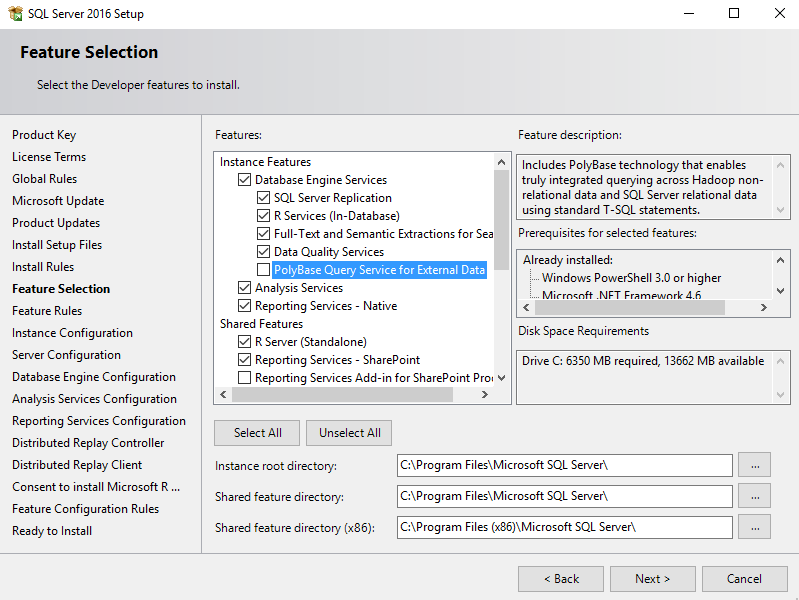Browse for Shared feature directory (x86)
799x600 pixels.
tap(755, 527)
